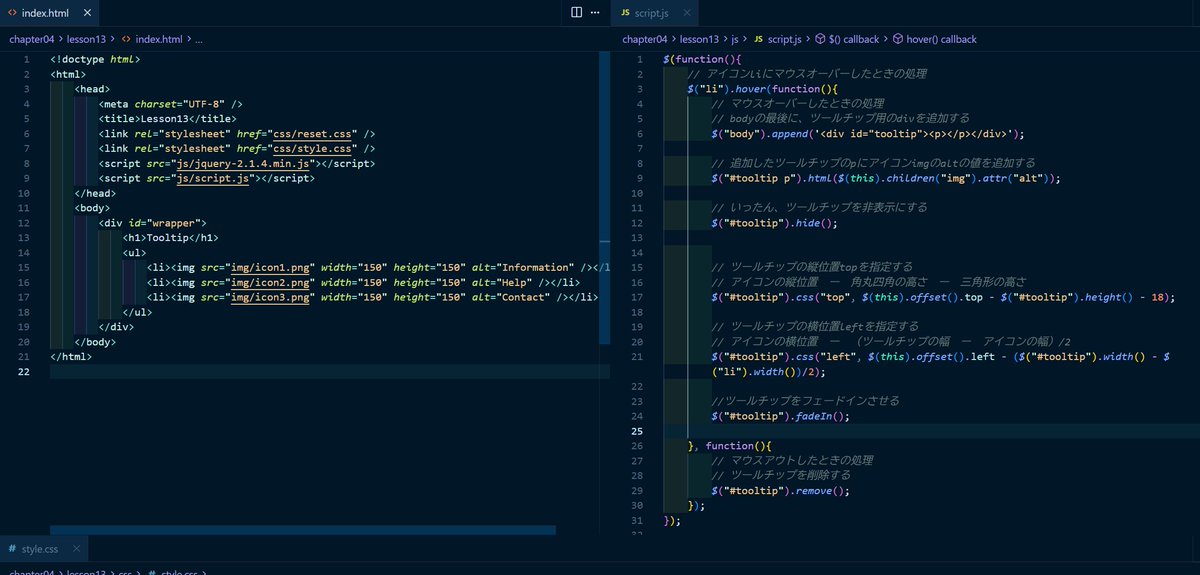Click the <!doctype html> line
1200x575 pixels.
pos(95,59)
